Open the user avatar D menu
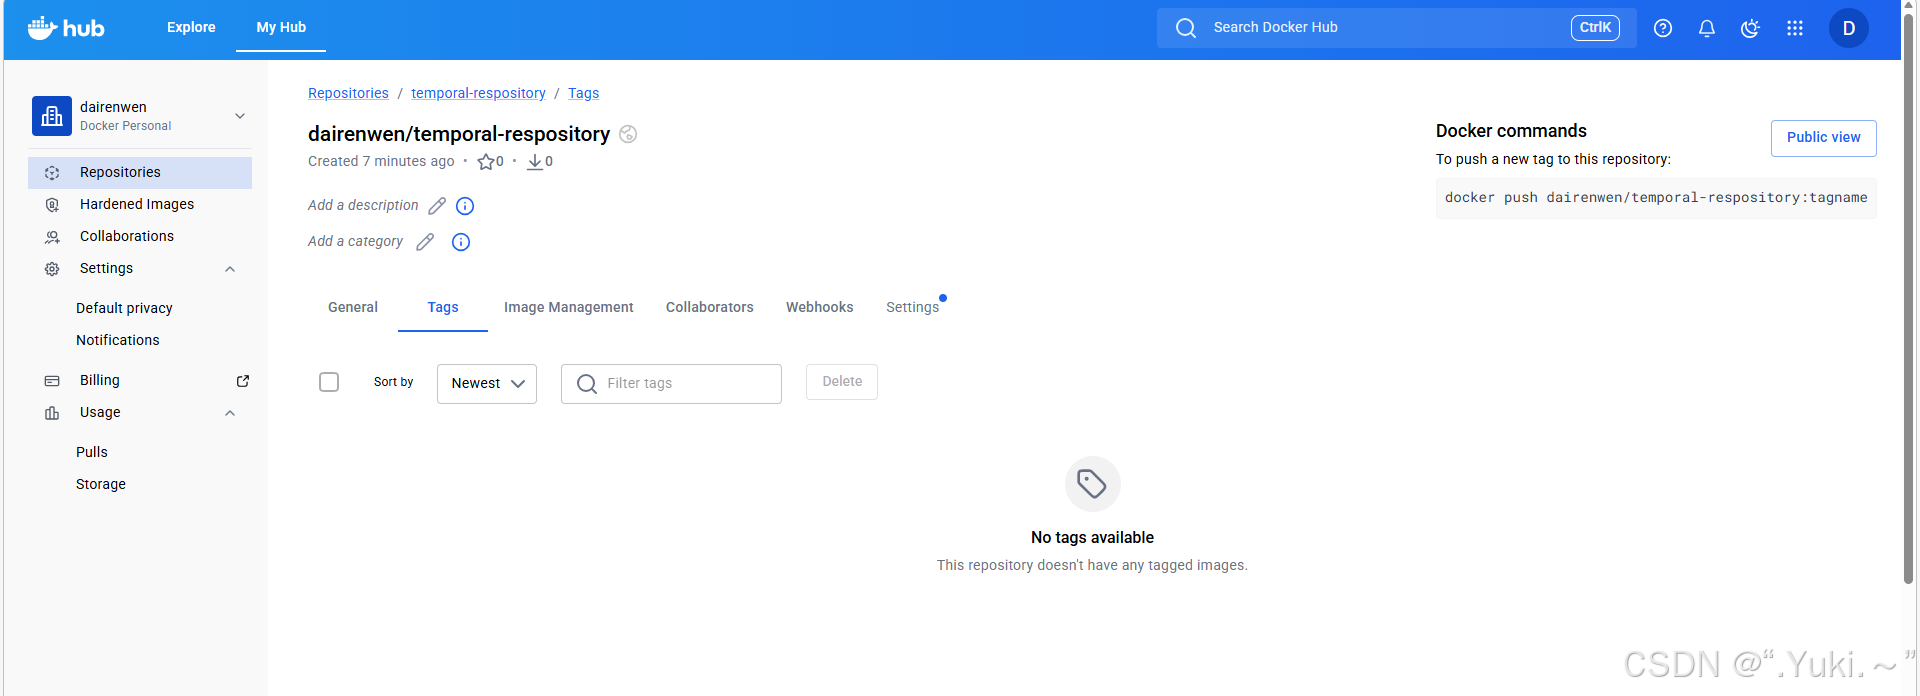1920x696 pixels. [x=1849, y=28]
